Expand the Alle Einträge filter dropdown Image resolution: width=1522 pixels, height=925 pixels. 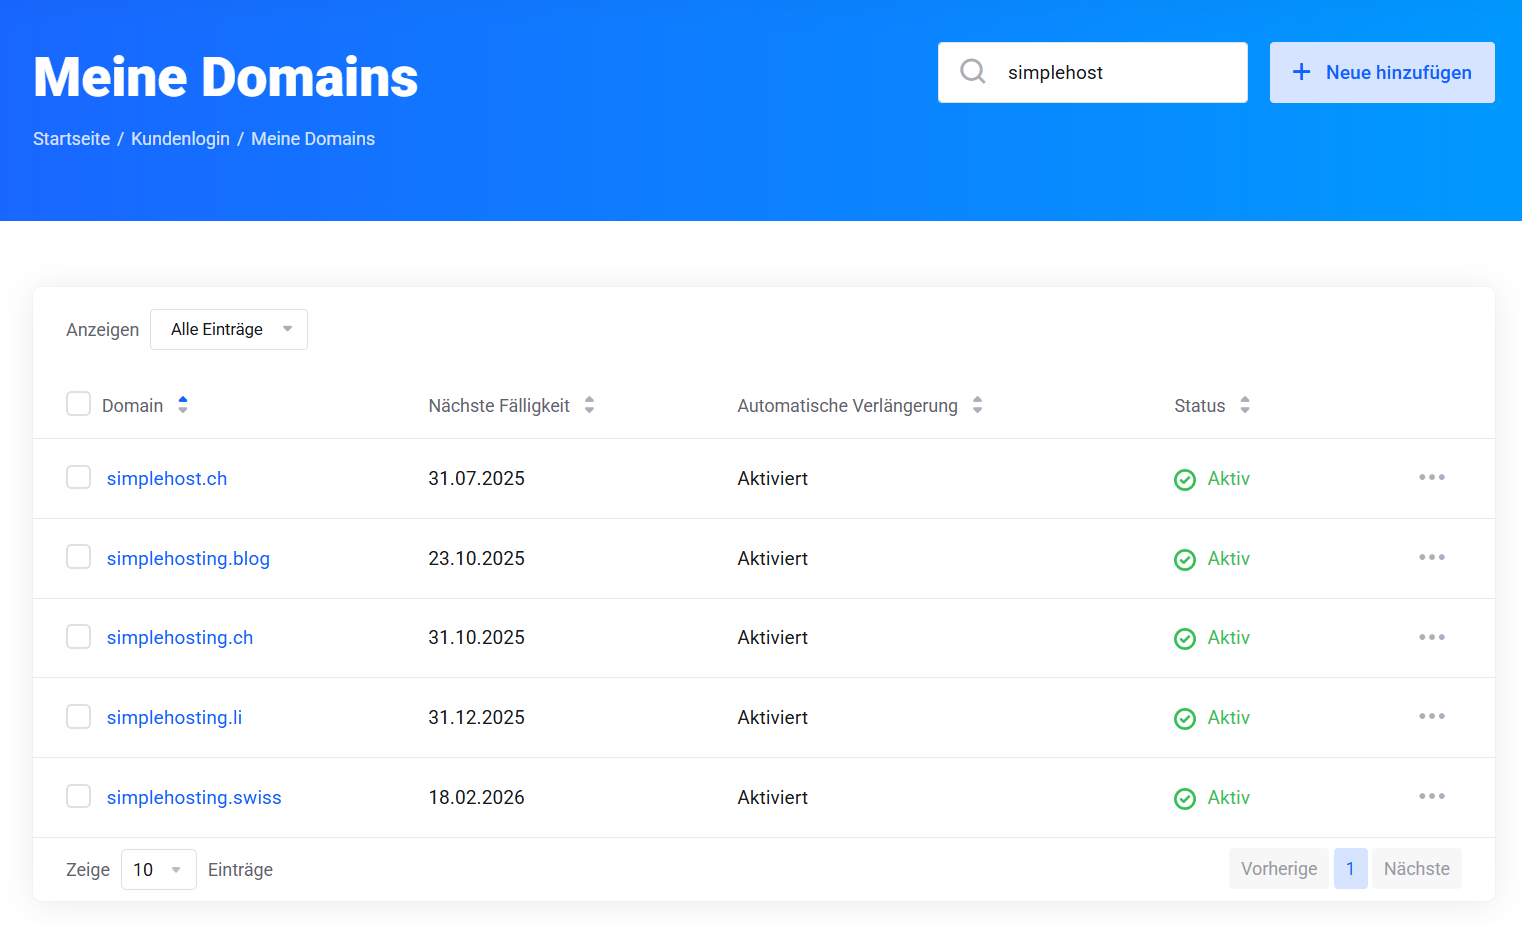[229, 330]
